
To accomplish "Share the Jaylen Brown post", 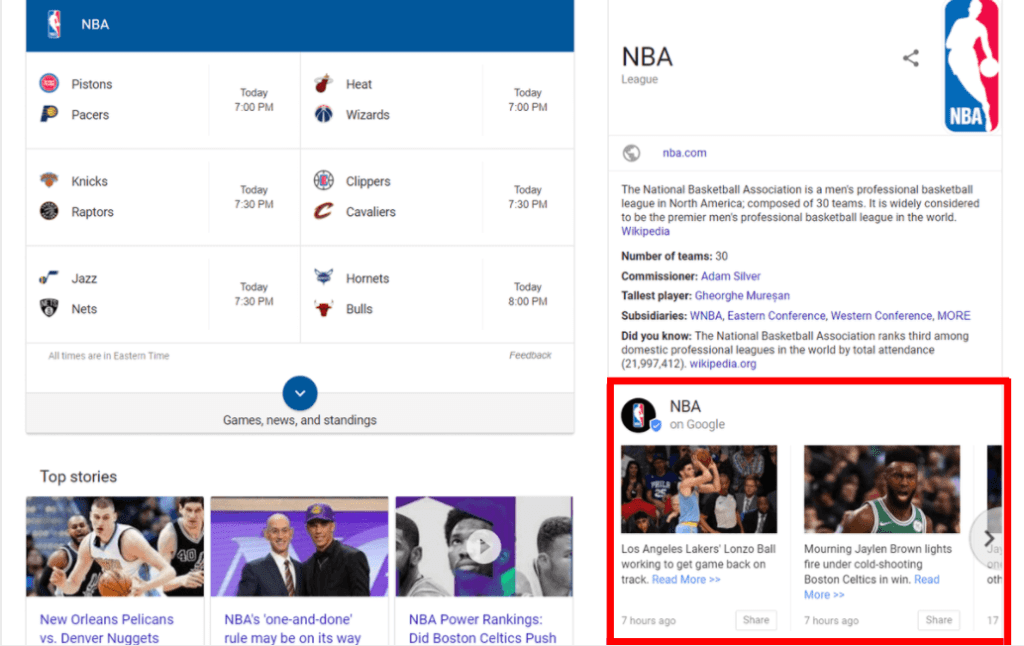I will pos(938,620).
